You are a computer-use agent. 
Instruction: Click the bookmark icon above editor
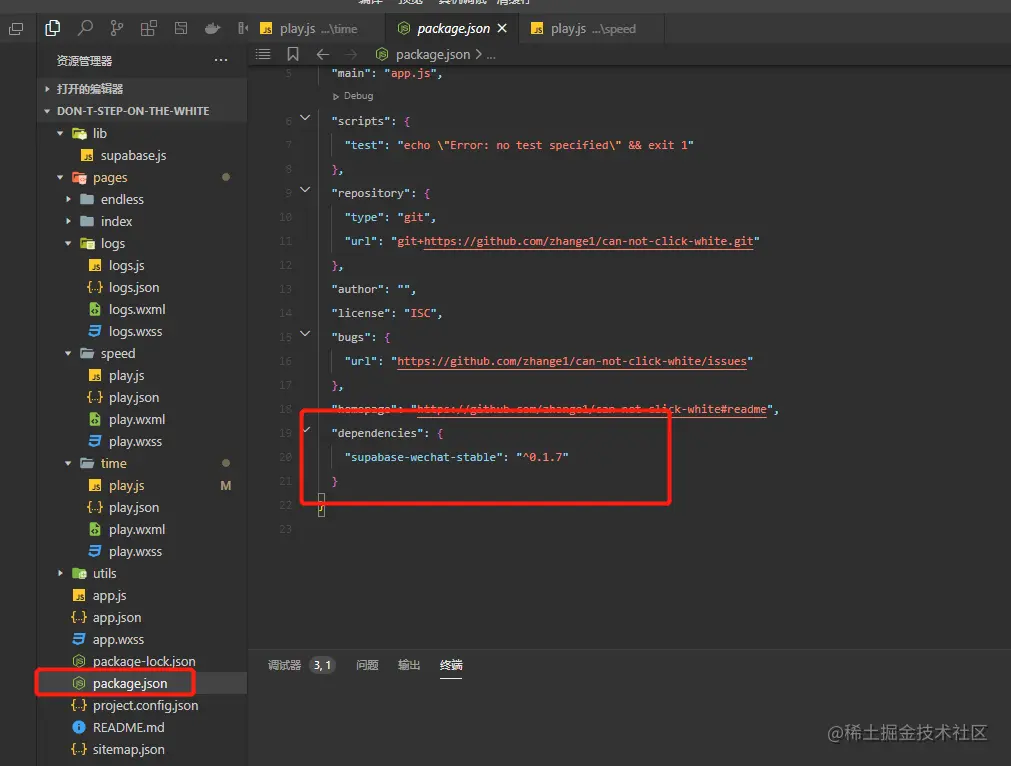(x=293, y=54)
